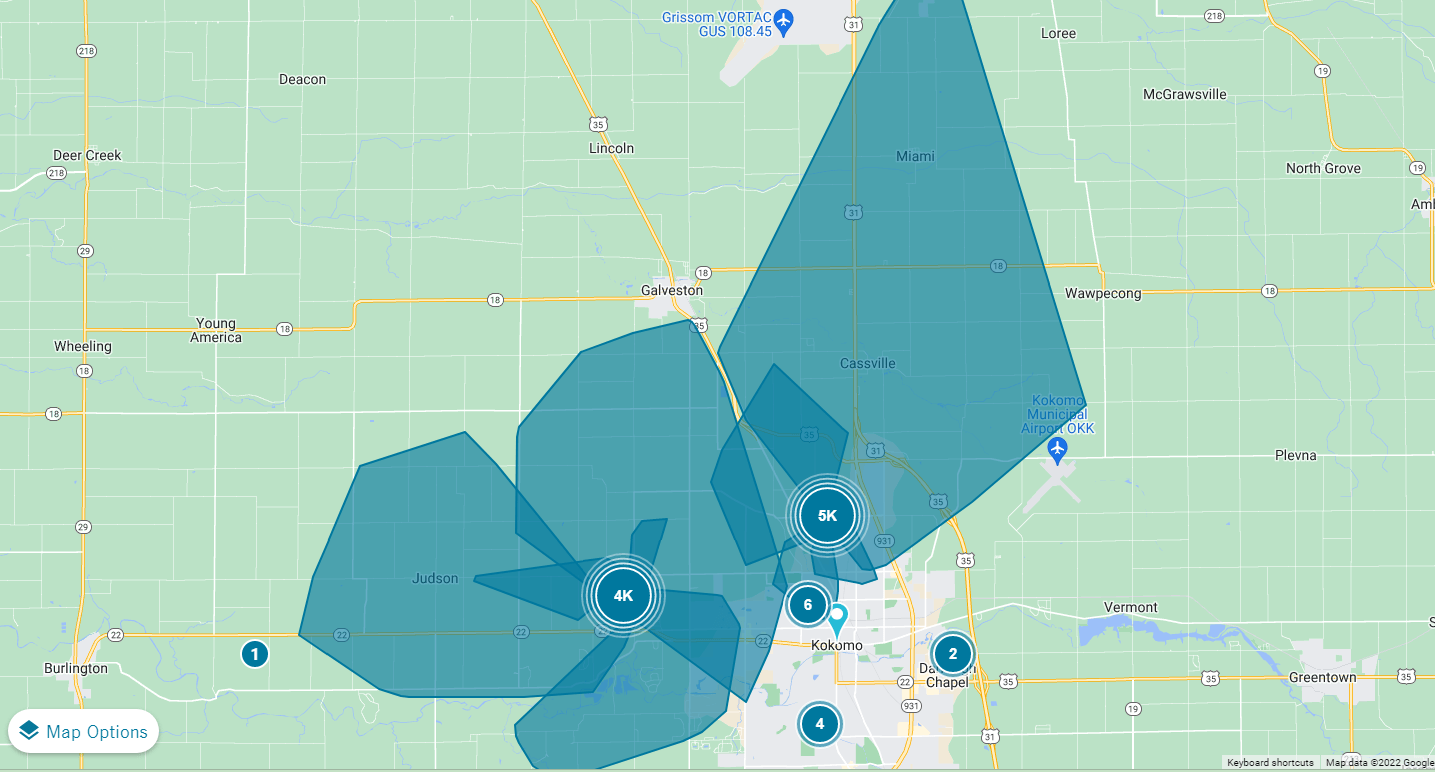This screenshot has width=1435, height=772.
Task: Open the Keyboard shortcuts link
Action: pos(1271,761)
